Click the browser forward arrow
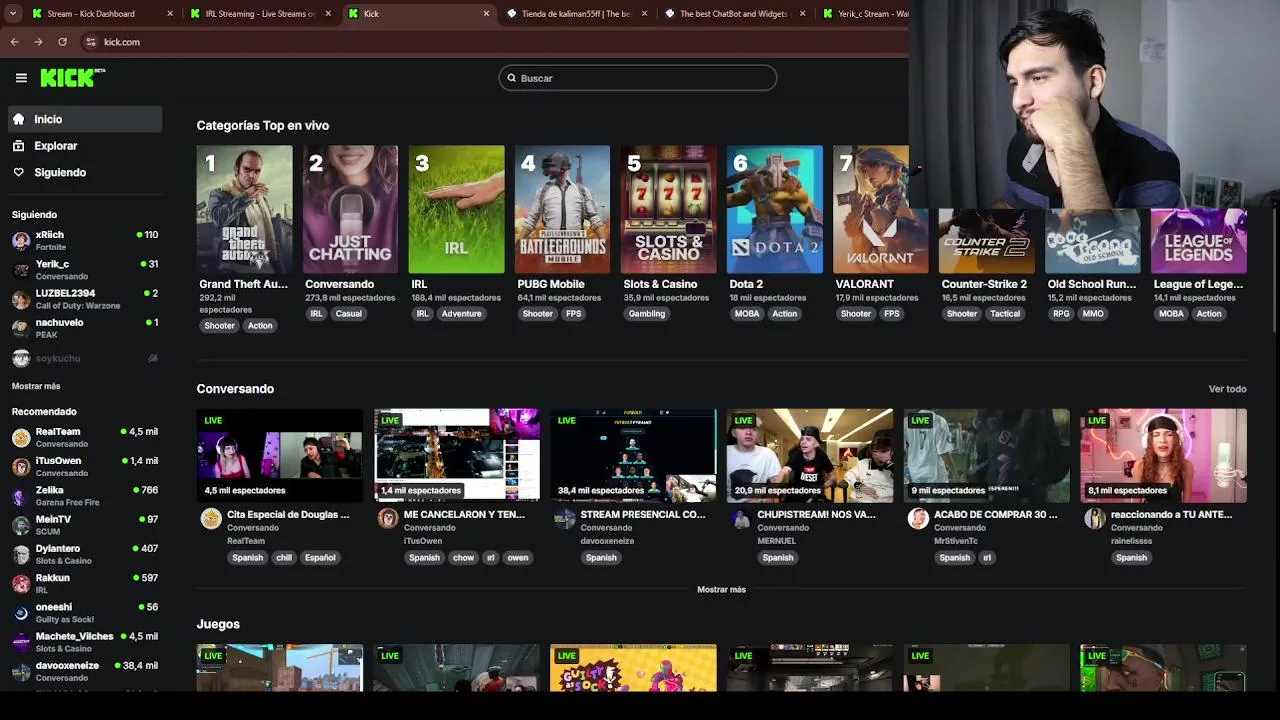1280x720 pixels. click(38, 42)
